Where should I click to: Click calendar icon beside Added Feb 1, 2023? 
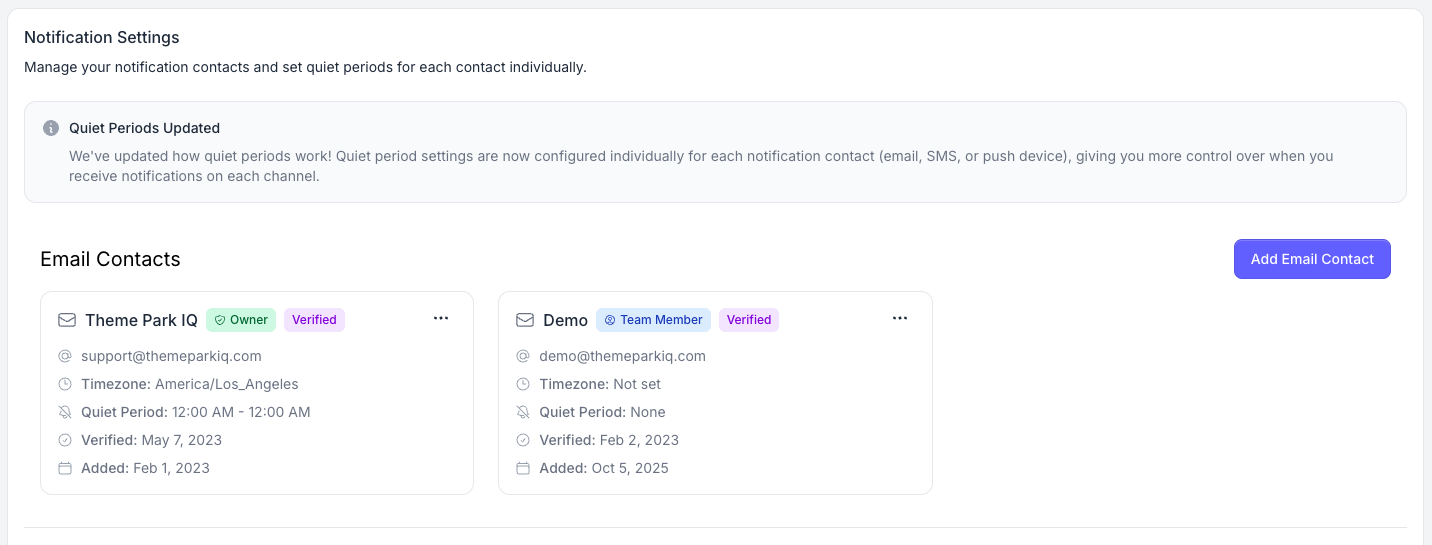65,468
